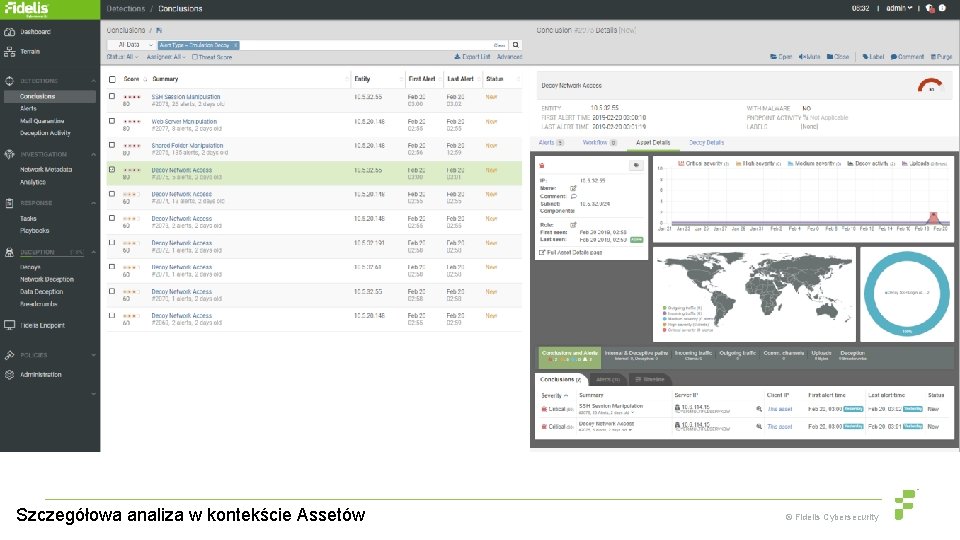Toggle the Medium severity legend in chart
This screenshot has width=960, height=540.
point(814,163)
